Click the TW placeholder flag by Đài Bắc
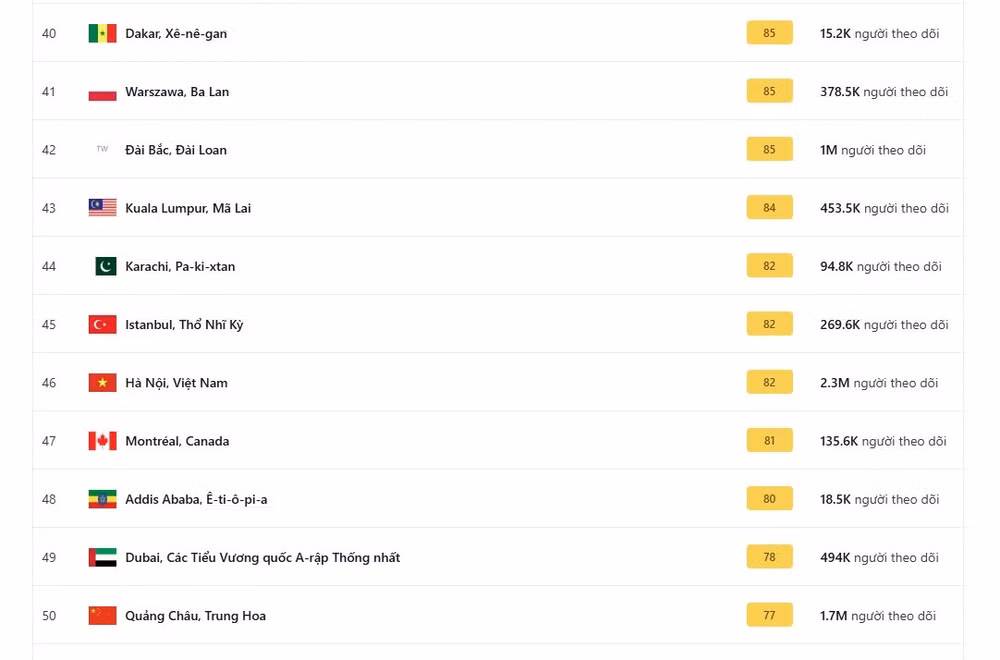Screen dimensions: 1000x660 pos(102,149)
